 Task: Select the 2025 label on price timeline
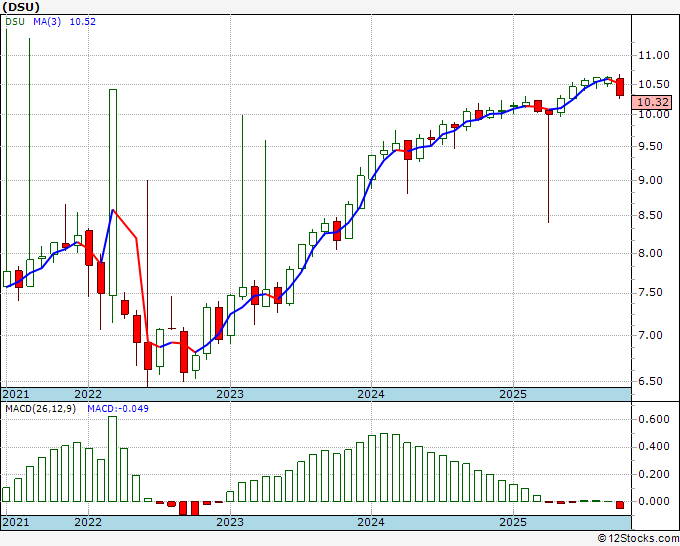click(513, 394)
